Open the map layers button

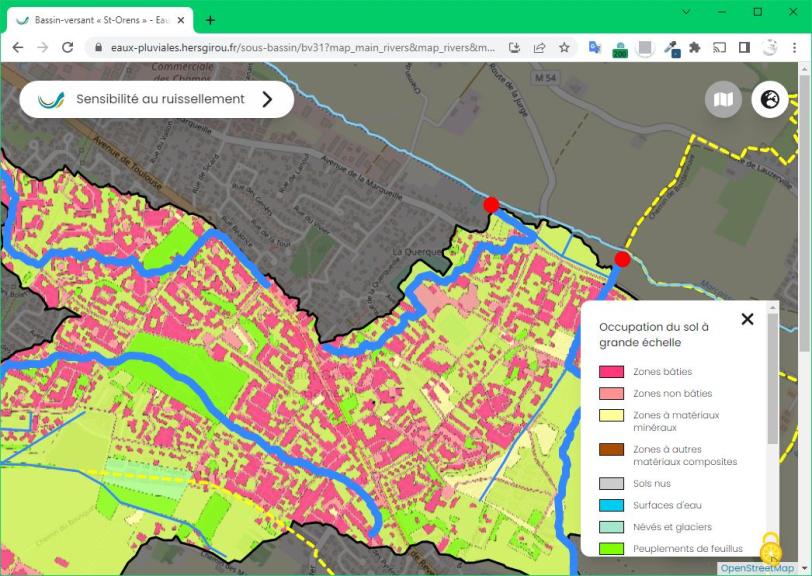click(723, 99)
